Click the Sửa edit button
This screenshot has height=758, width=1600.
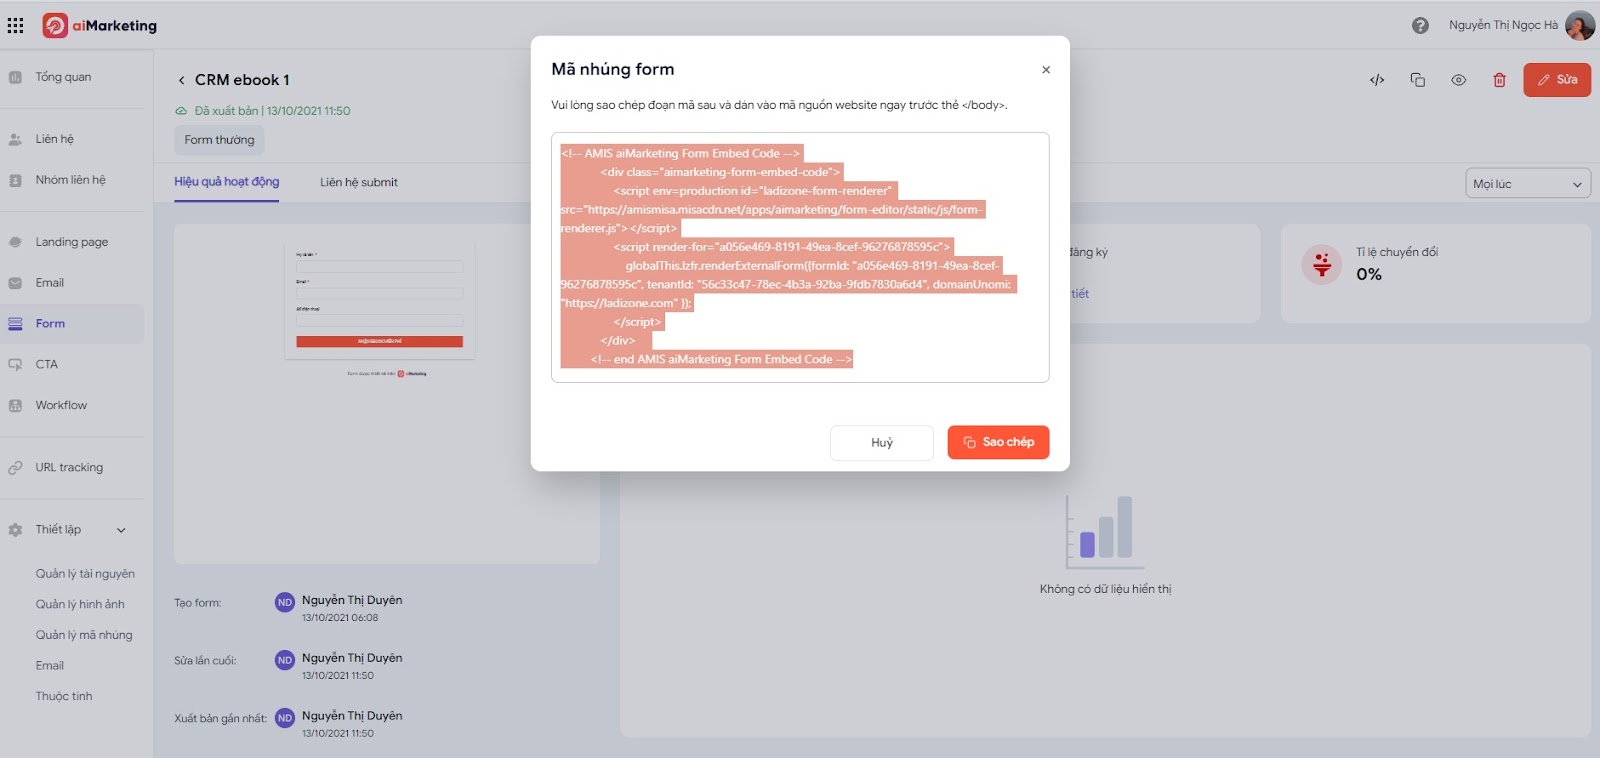(1557, 80)
